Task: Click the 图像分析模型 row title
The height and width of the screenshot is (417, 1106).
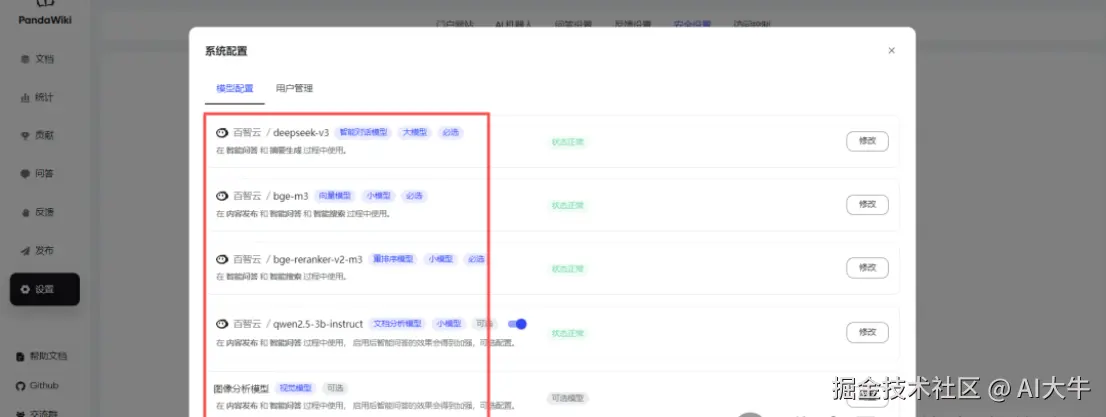Action: point(241,389)
